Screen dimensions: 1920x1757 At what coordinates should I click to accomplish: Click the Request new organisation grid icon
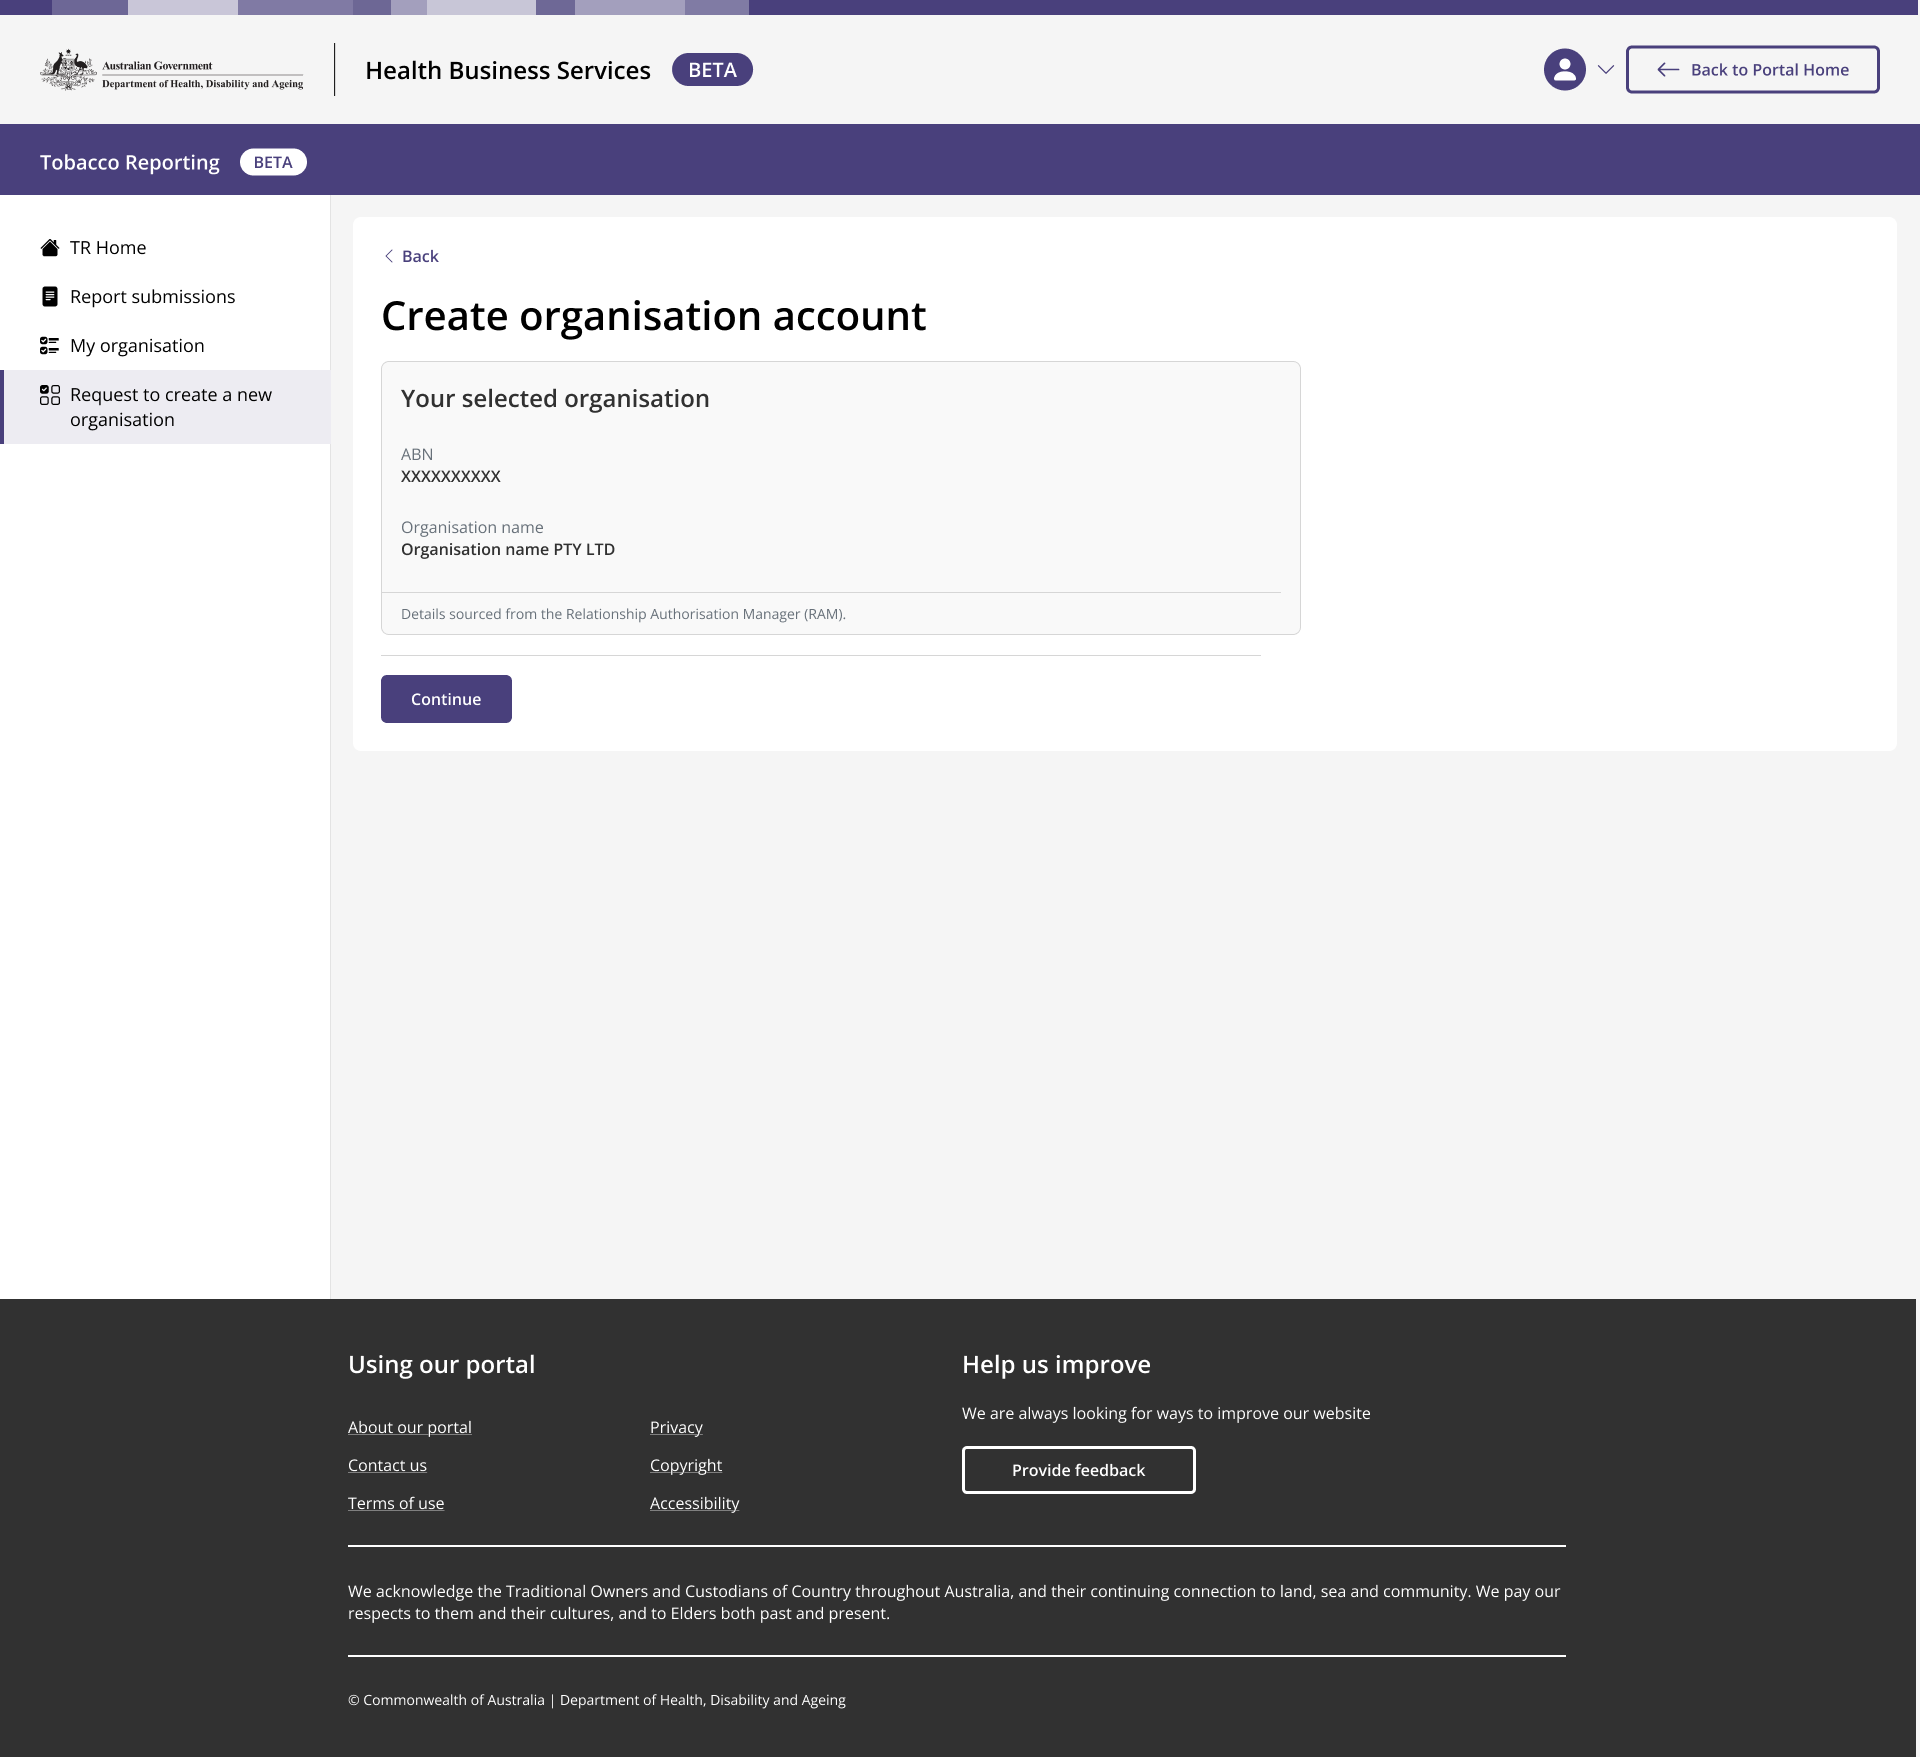(x=49, y=395)
